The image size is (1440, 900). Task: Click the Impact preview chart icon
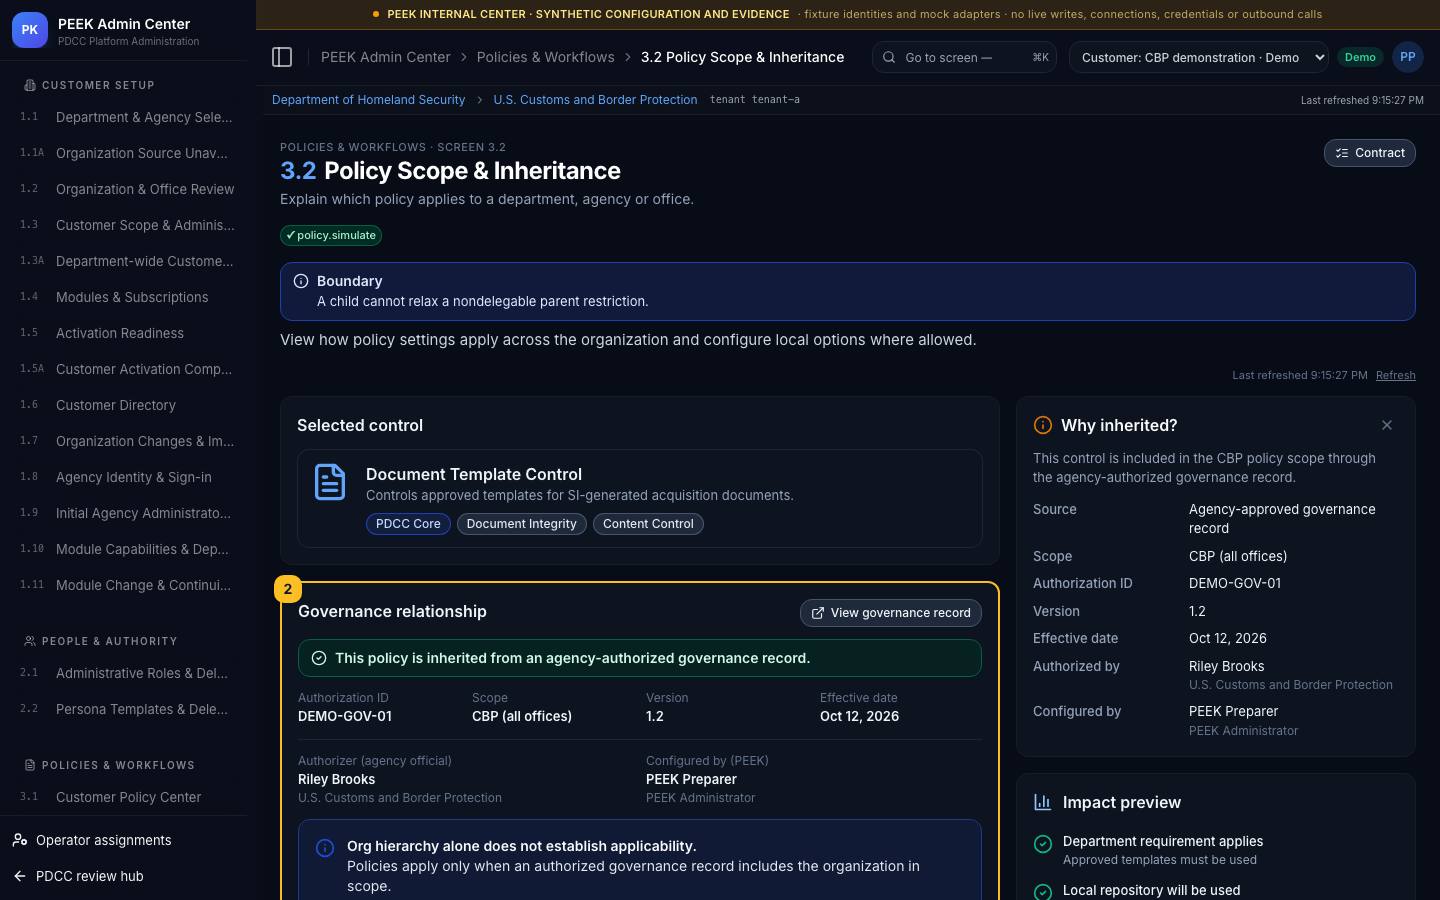click(1042, 802)
